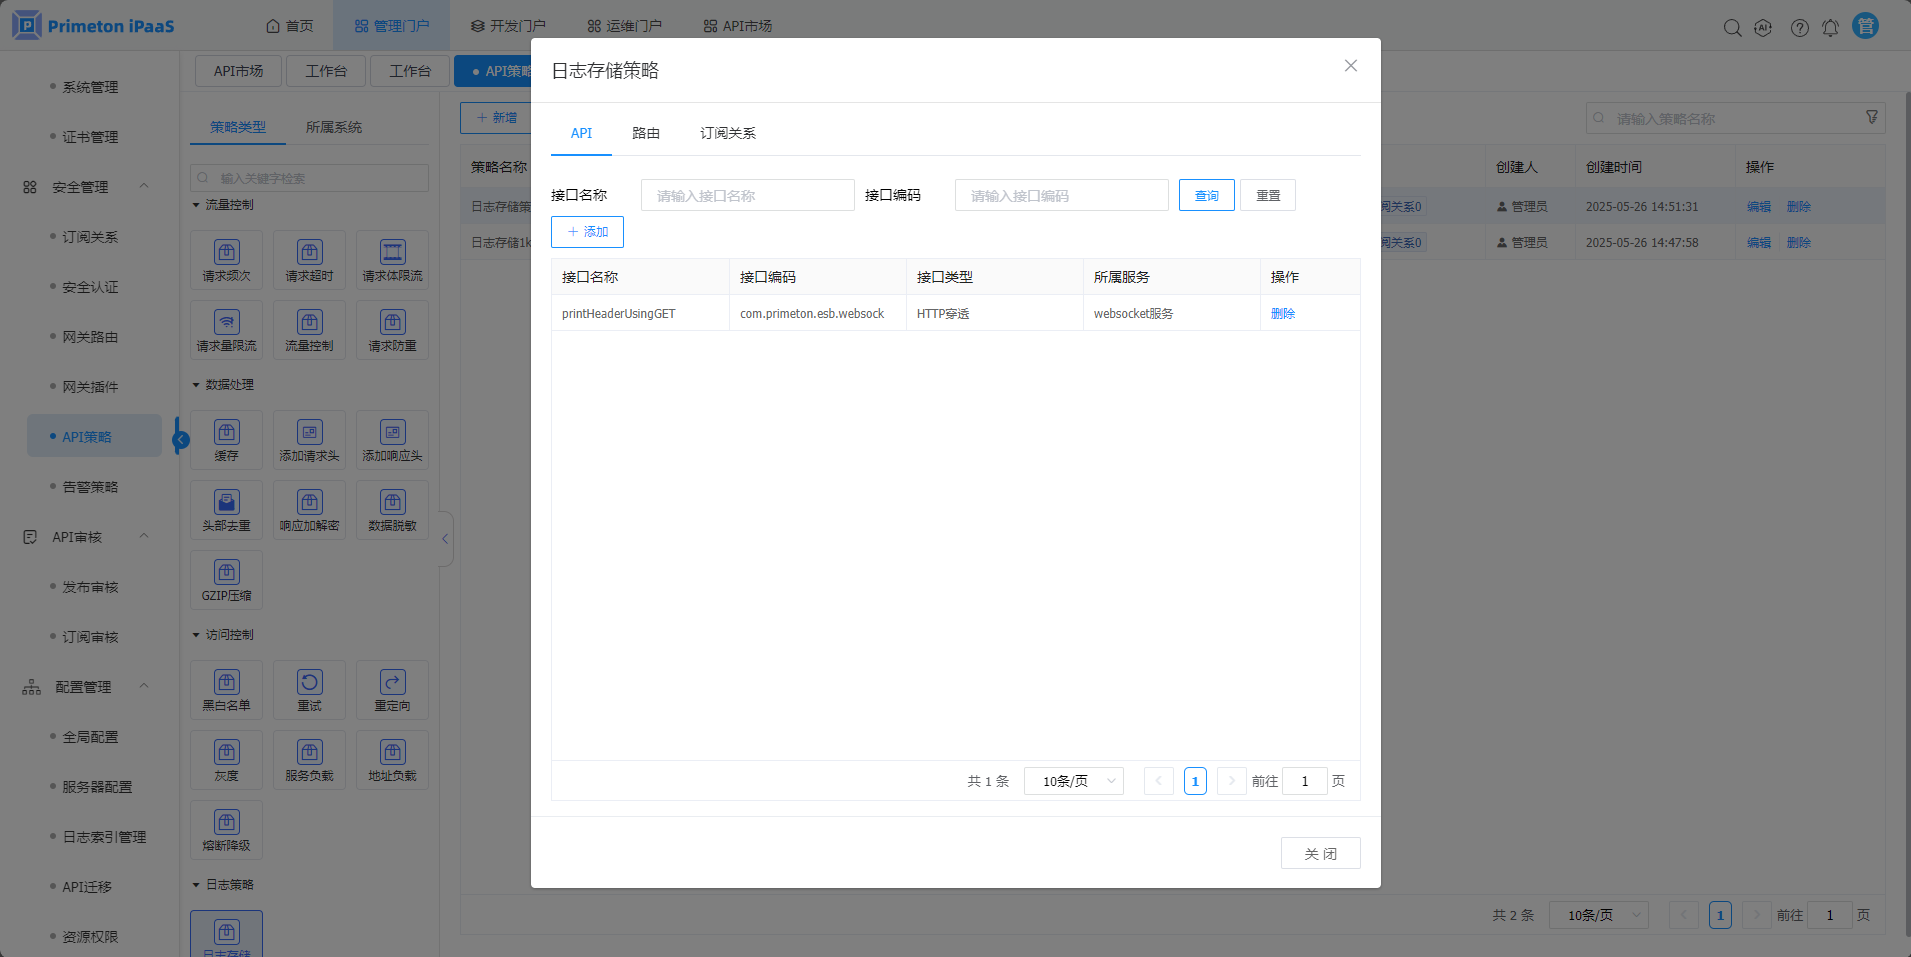
Task: Switch to the 订阅关系 tab
Action: coord(727,133)
